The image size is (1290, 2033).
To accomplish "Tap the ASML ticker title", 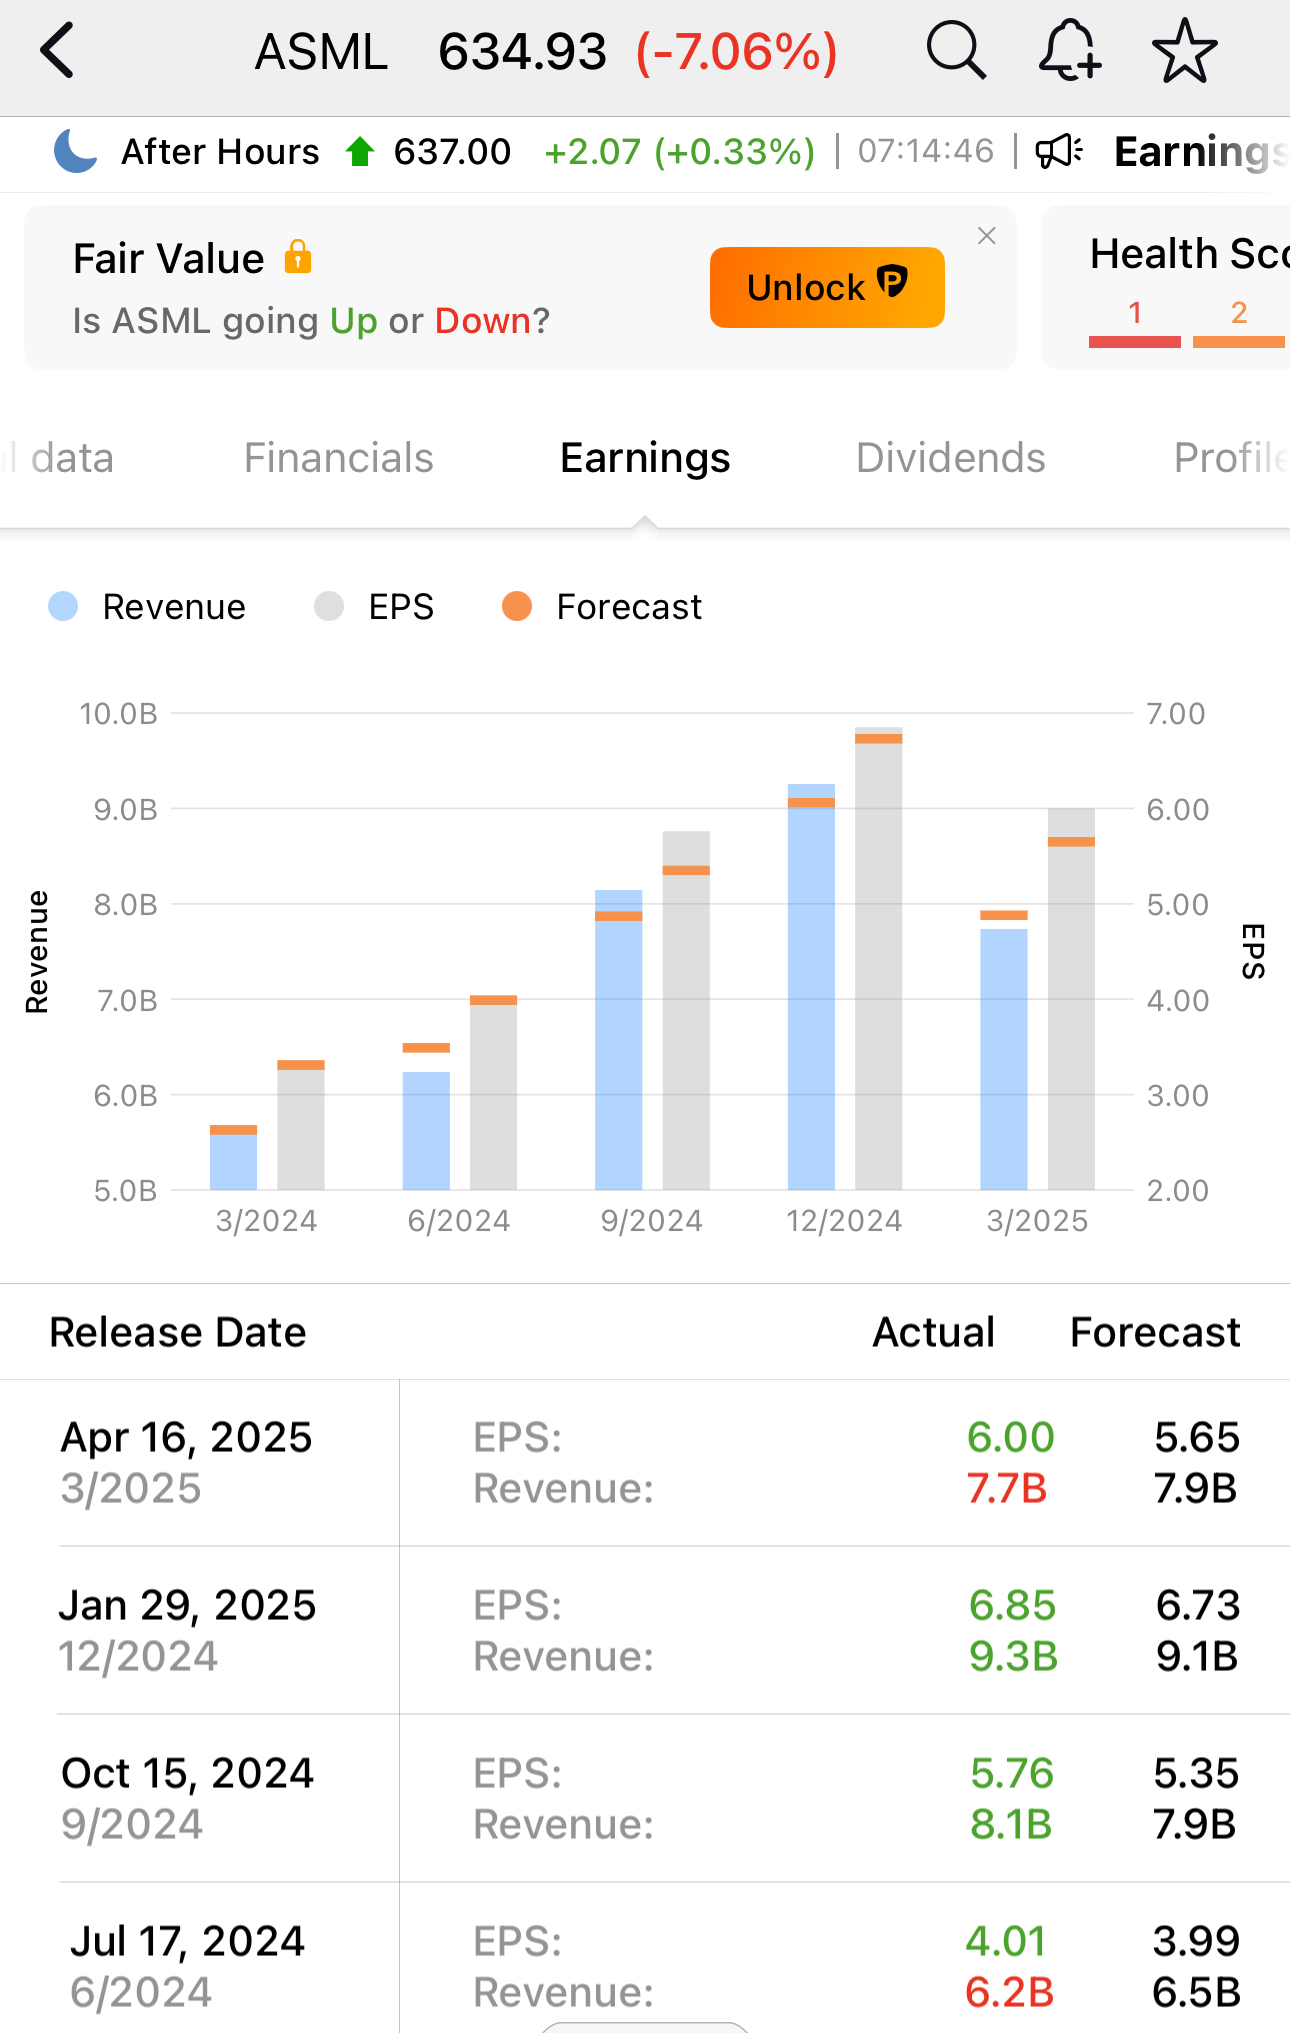I will tap(321, 51).
